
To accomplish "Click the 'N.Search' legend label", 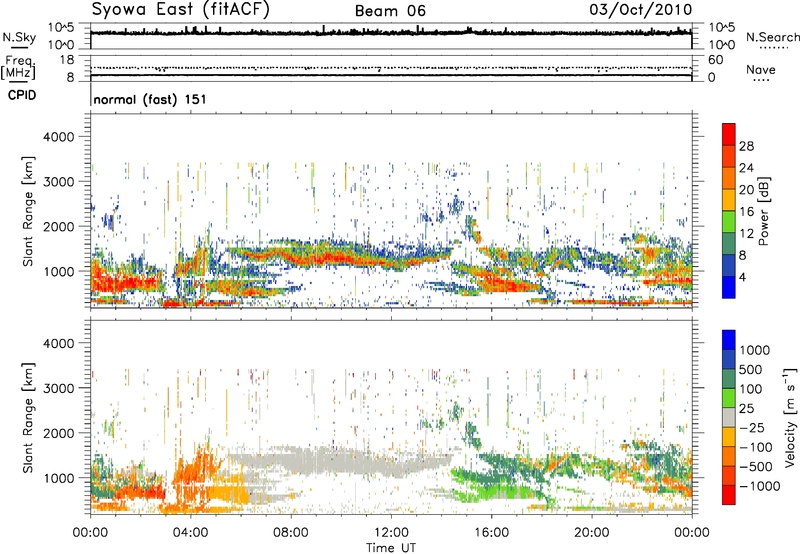I will click(x=772, y=37).
